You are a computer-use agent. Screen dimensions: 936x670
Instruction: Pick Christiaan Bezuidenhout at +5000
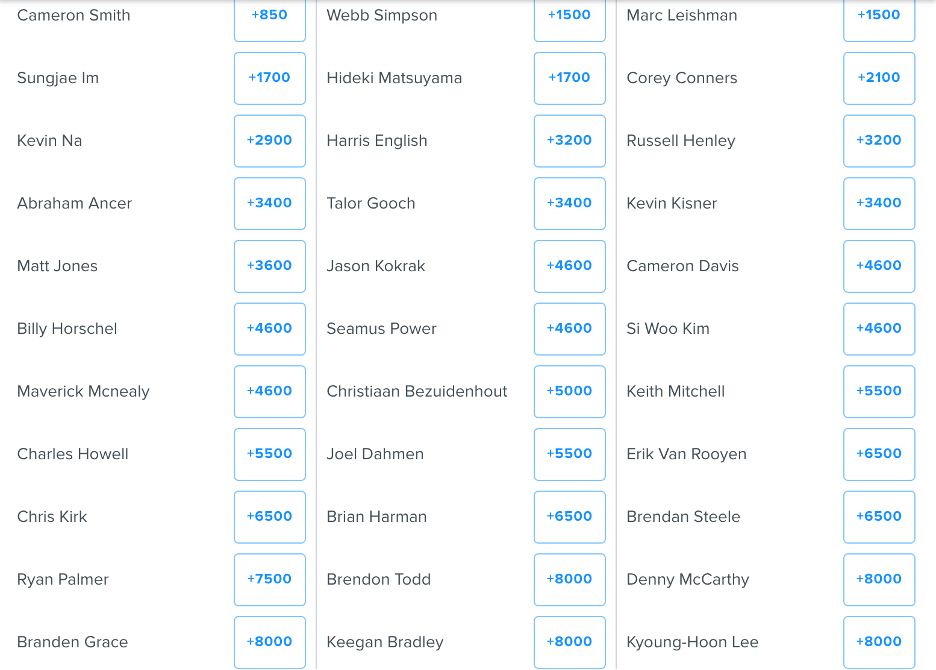click(570, 392)
